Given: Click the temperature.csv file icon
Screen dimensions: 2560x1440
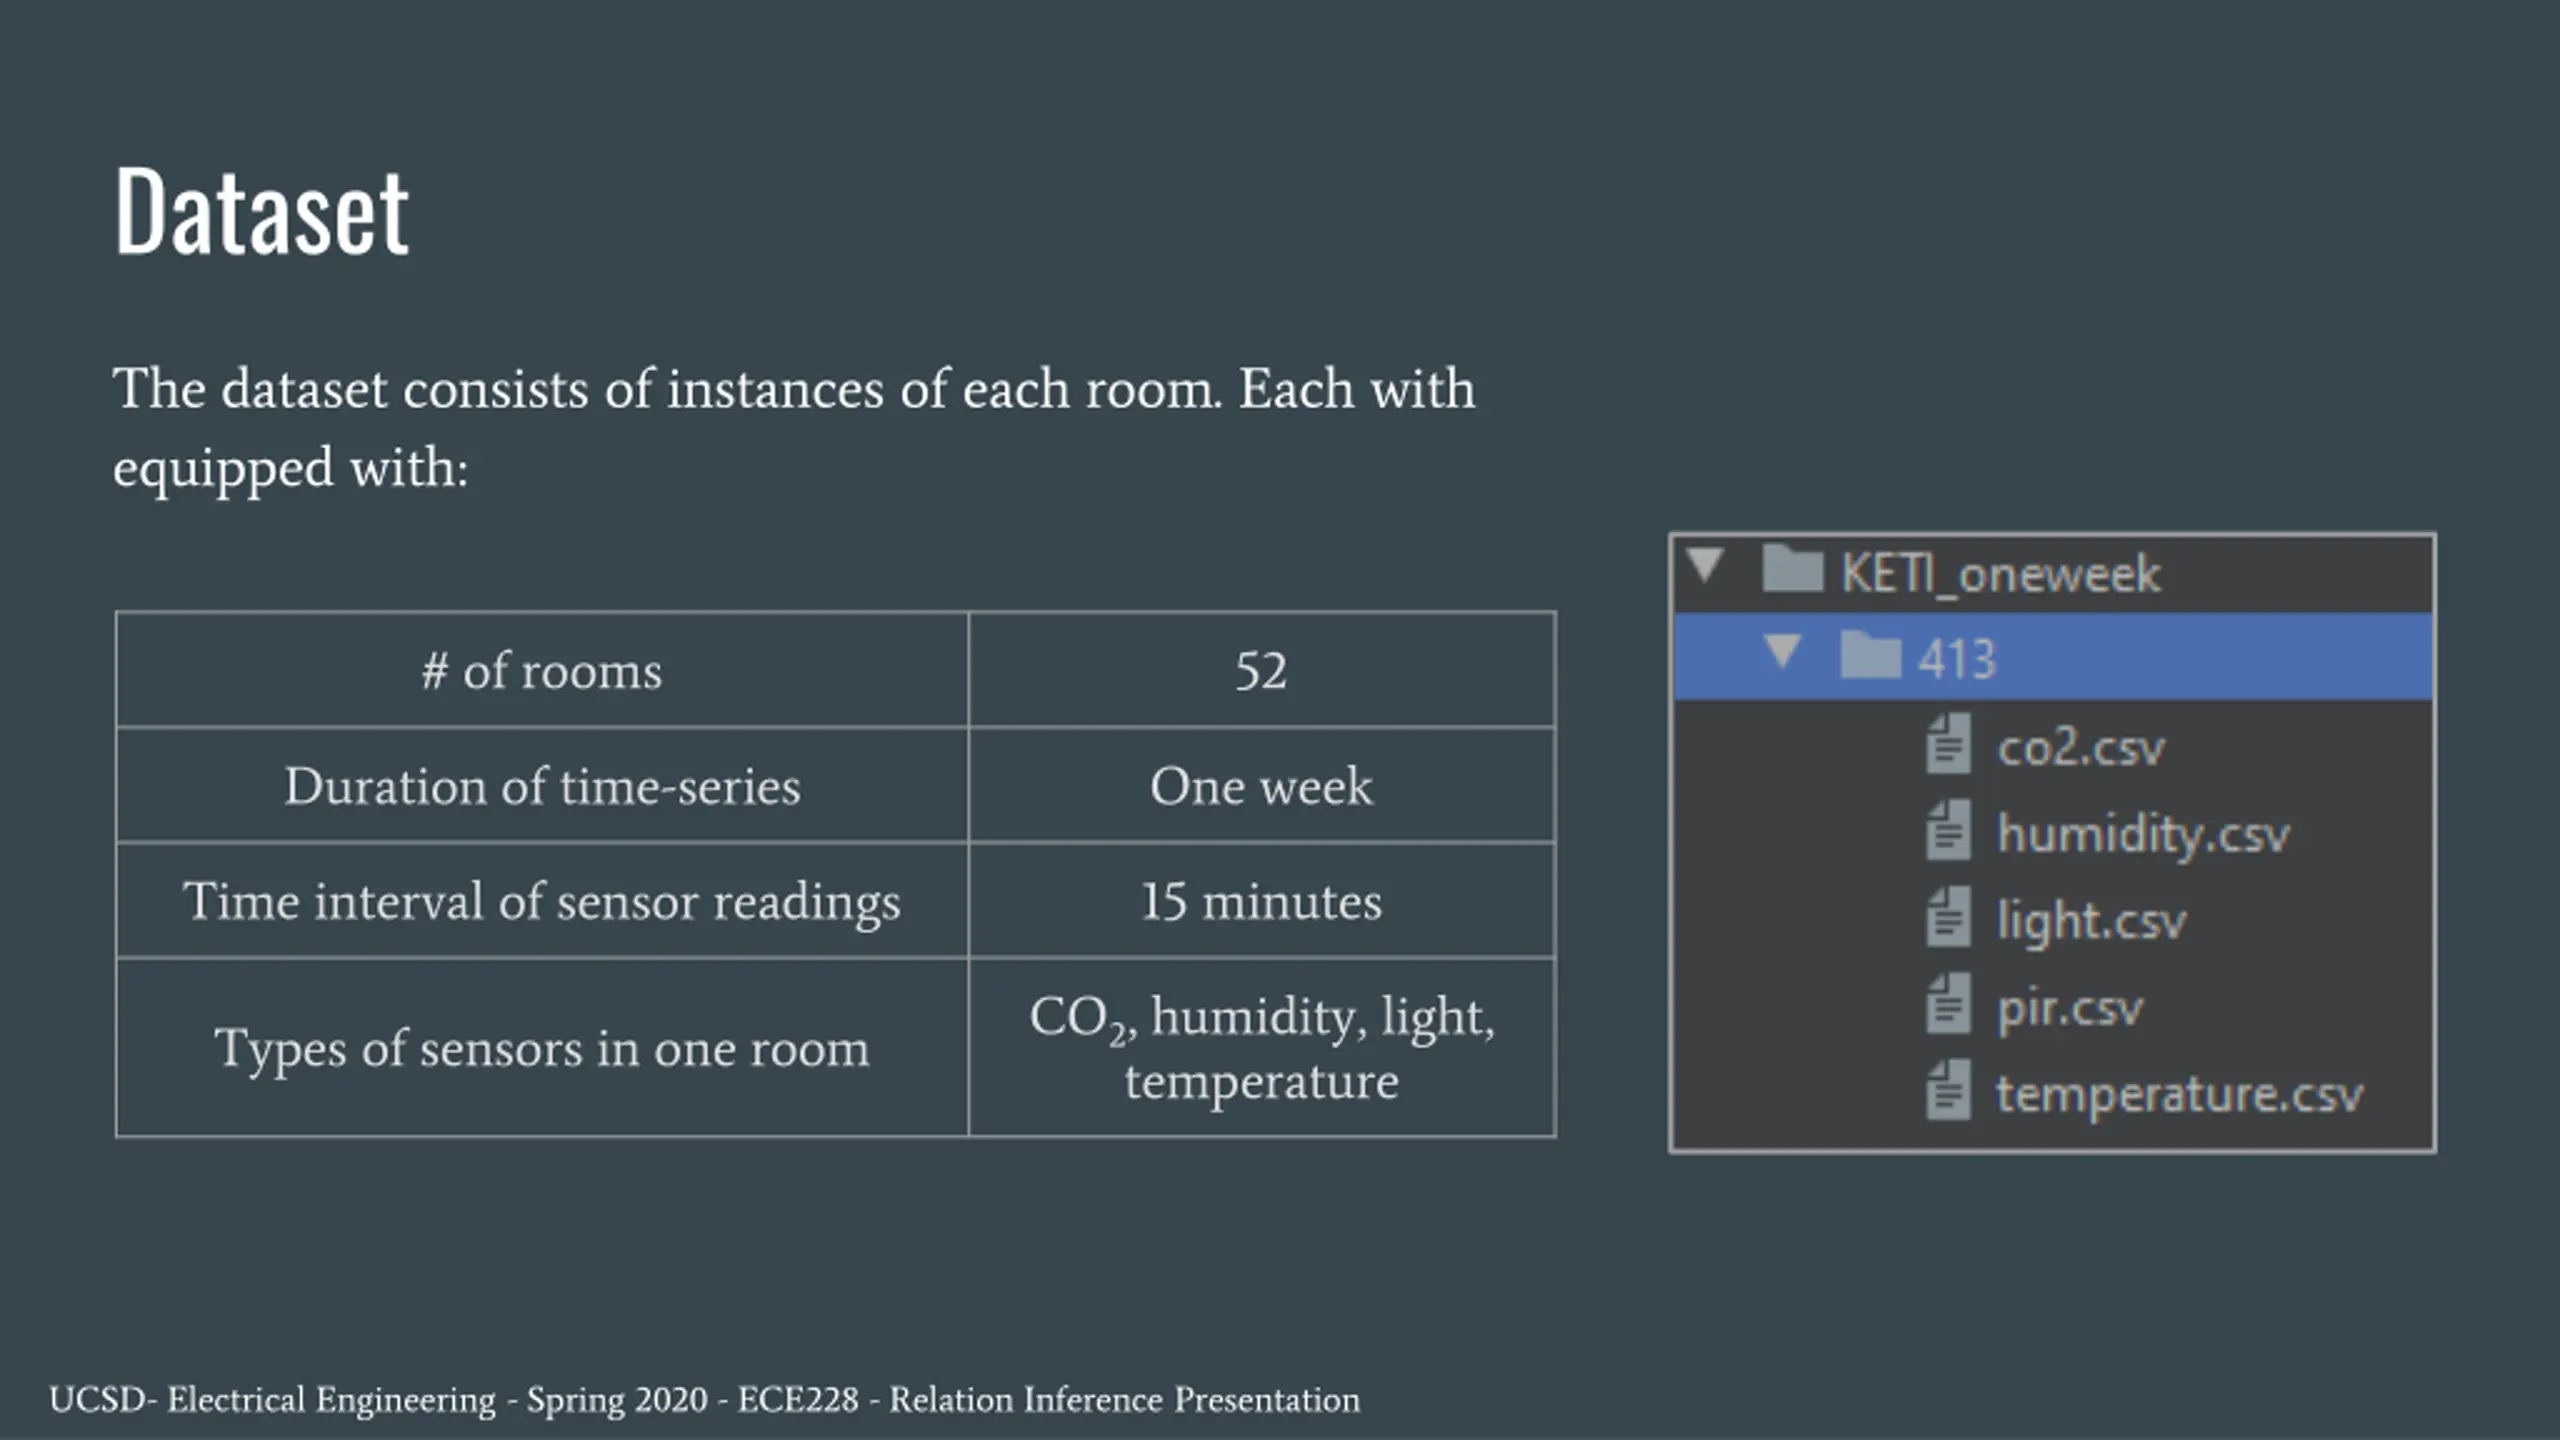Looking at the screenshot, I should tap(1948, 1092).
